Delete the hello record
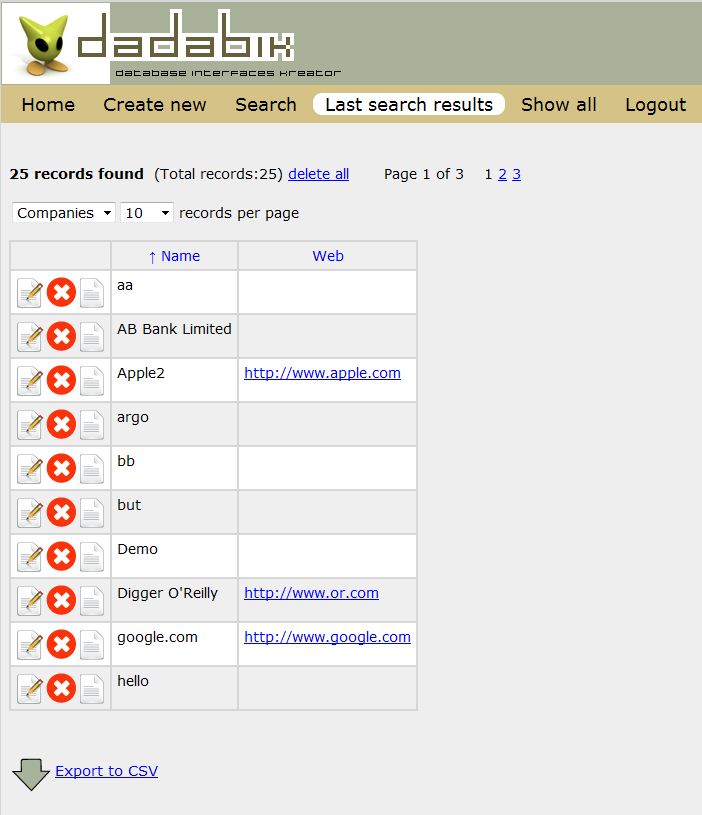This screenshot has height=815, width=702. point(61,688)
